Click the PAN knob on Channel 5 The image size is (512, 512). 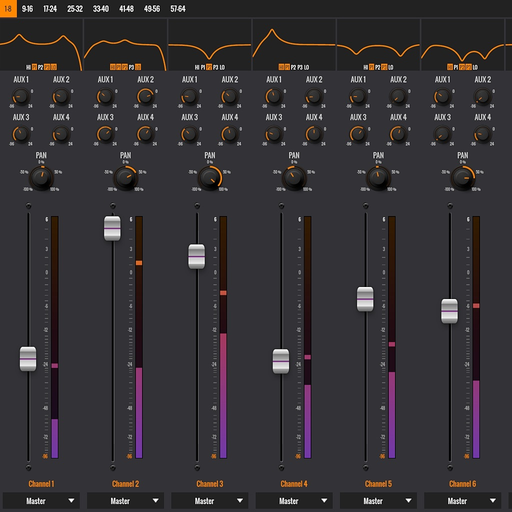coord(379,178)
